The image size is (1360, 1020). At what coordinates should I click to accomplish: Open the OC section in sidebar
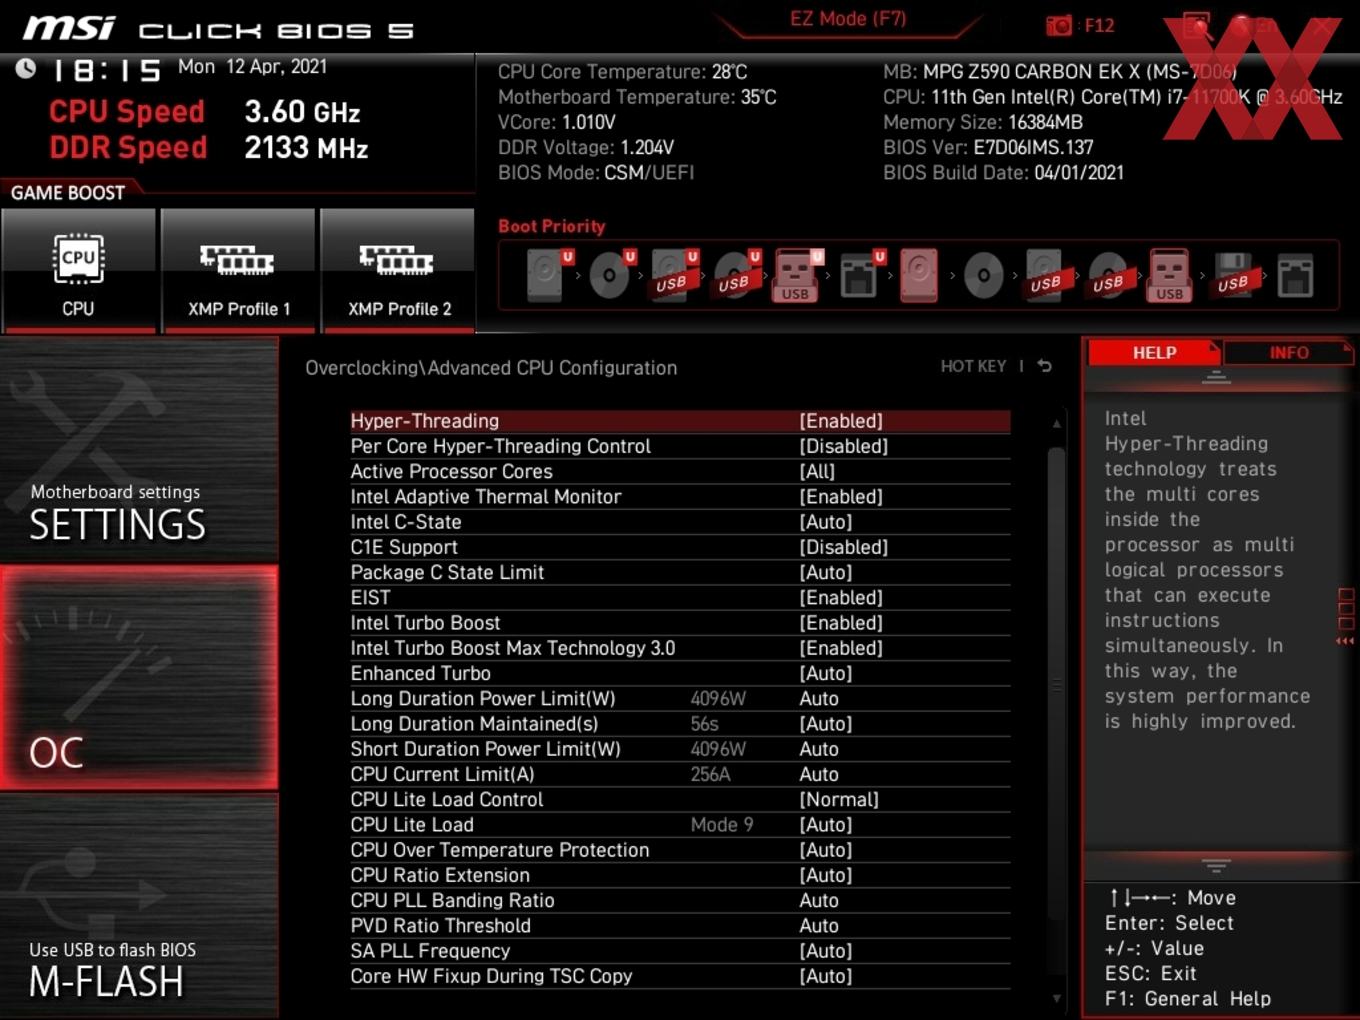(139, 677)
